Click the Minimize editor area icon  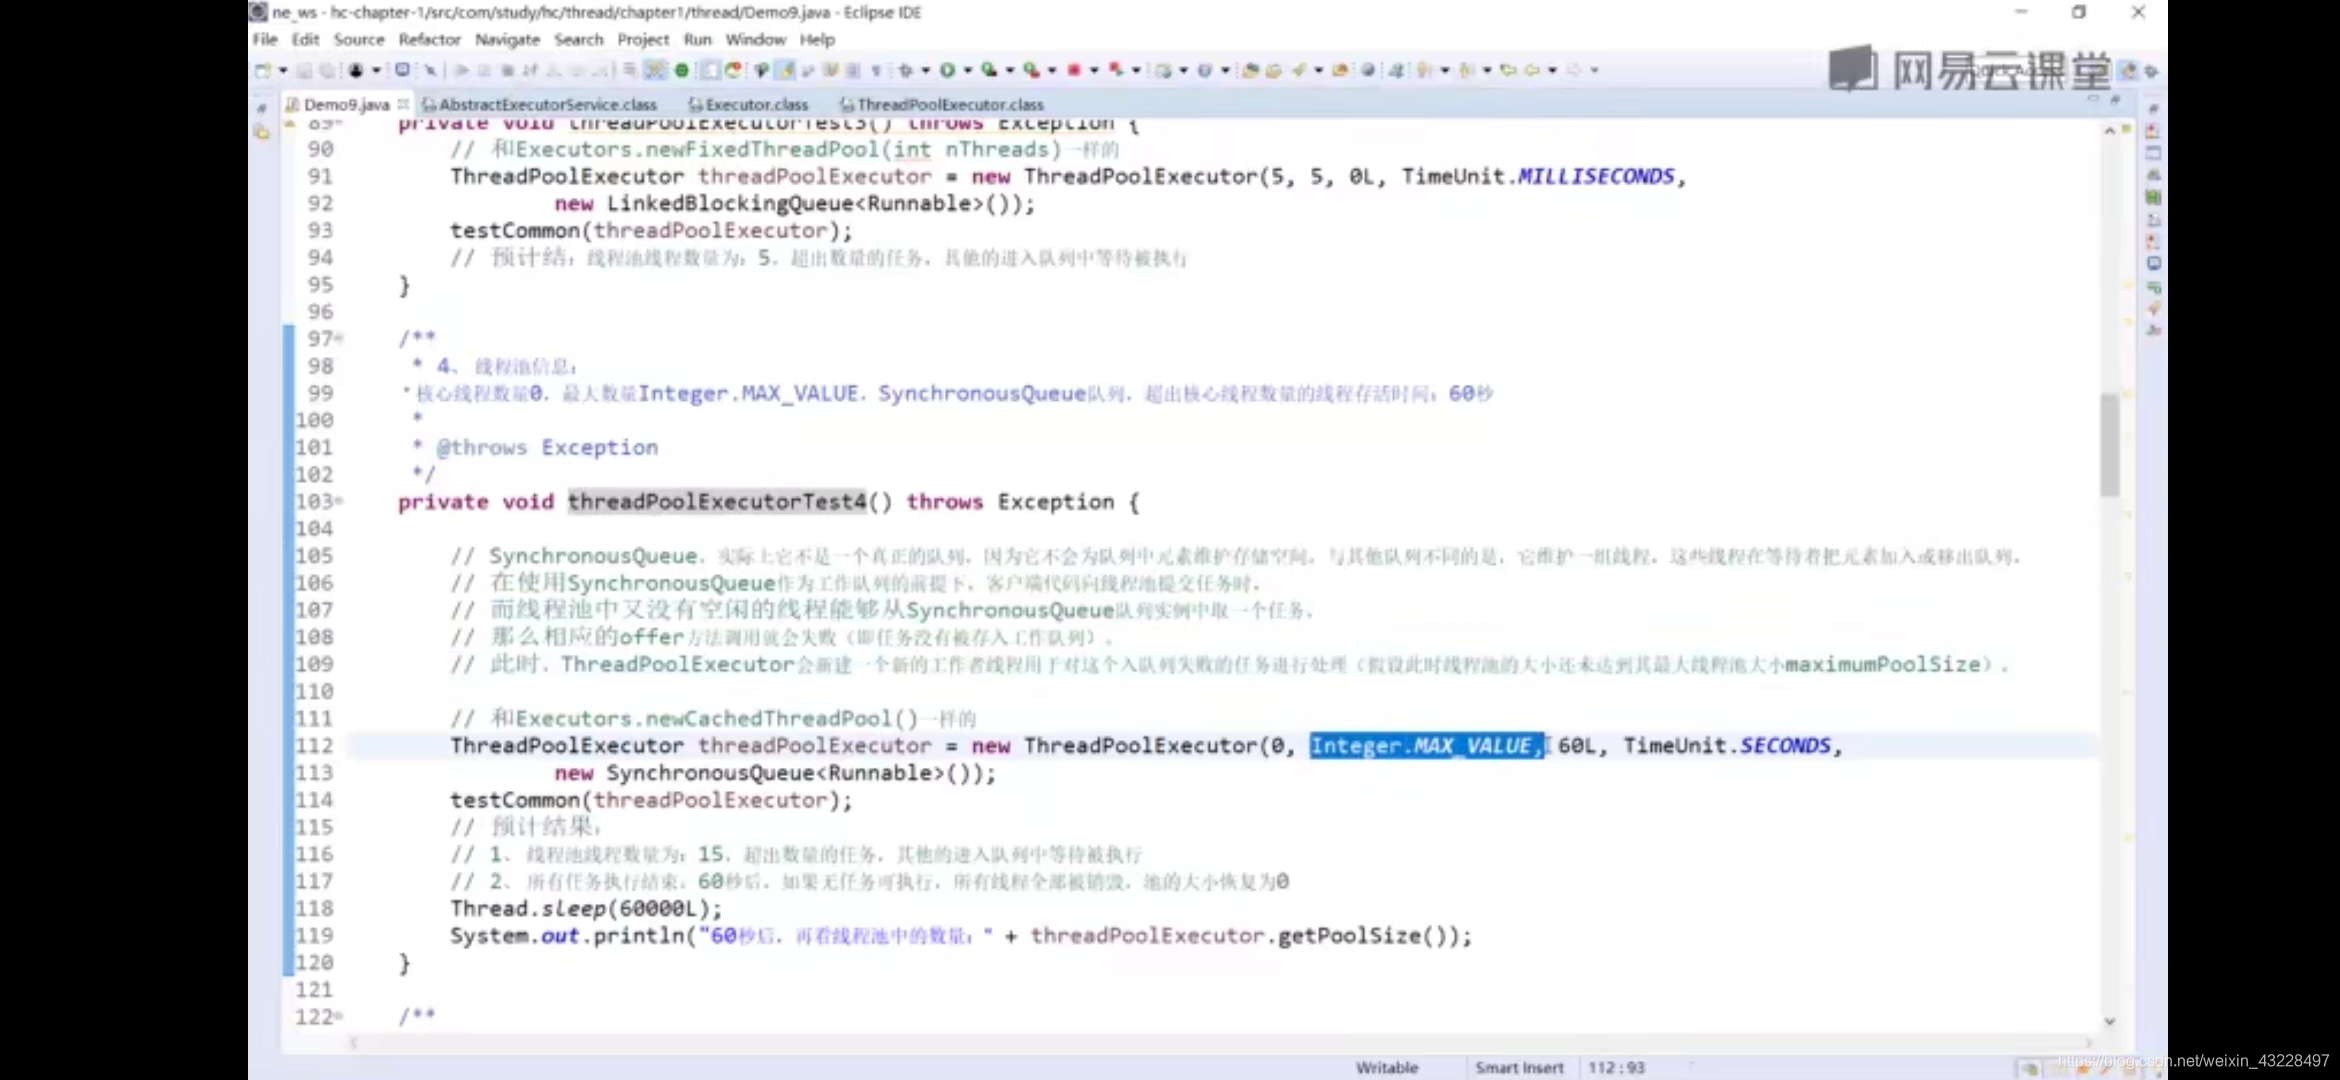point(2093,99)
